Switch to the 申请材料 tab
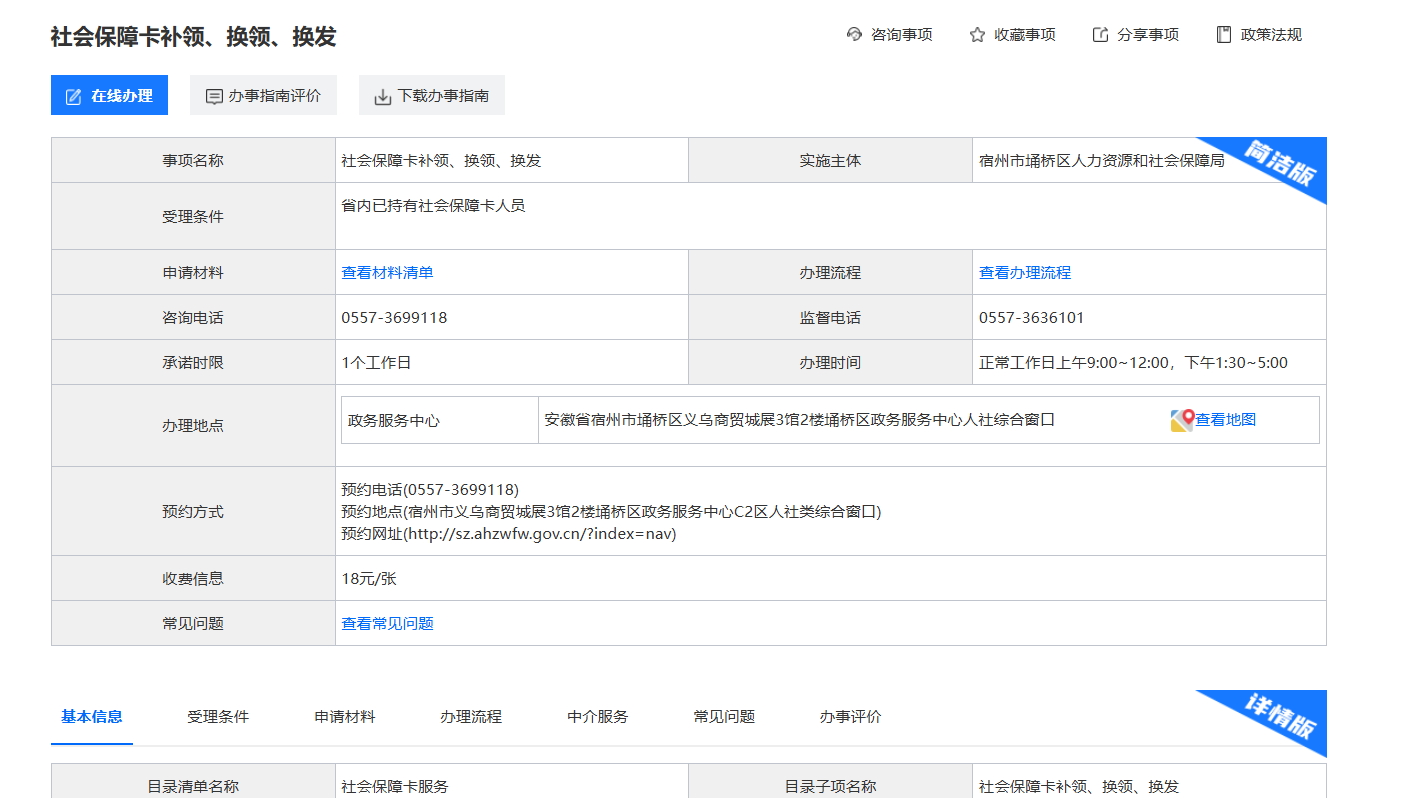Viewport: 1401px width, 798px height. point(345,716)
